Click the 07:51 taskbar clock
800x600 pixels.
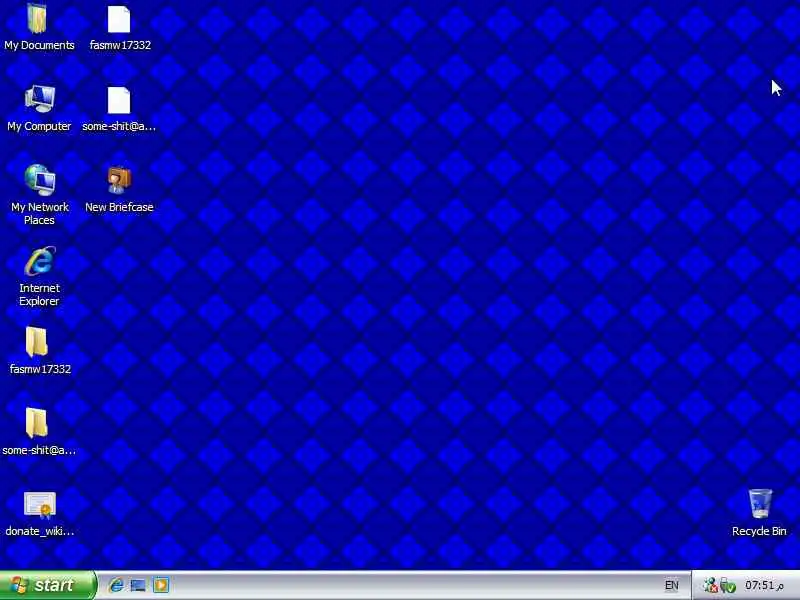click(764, 585)
